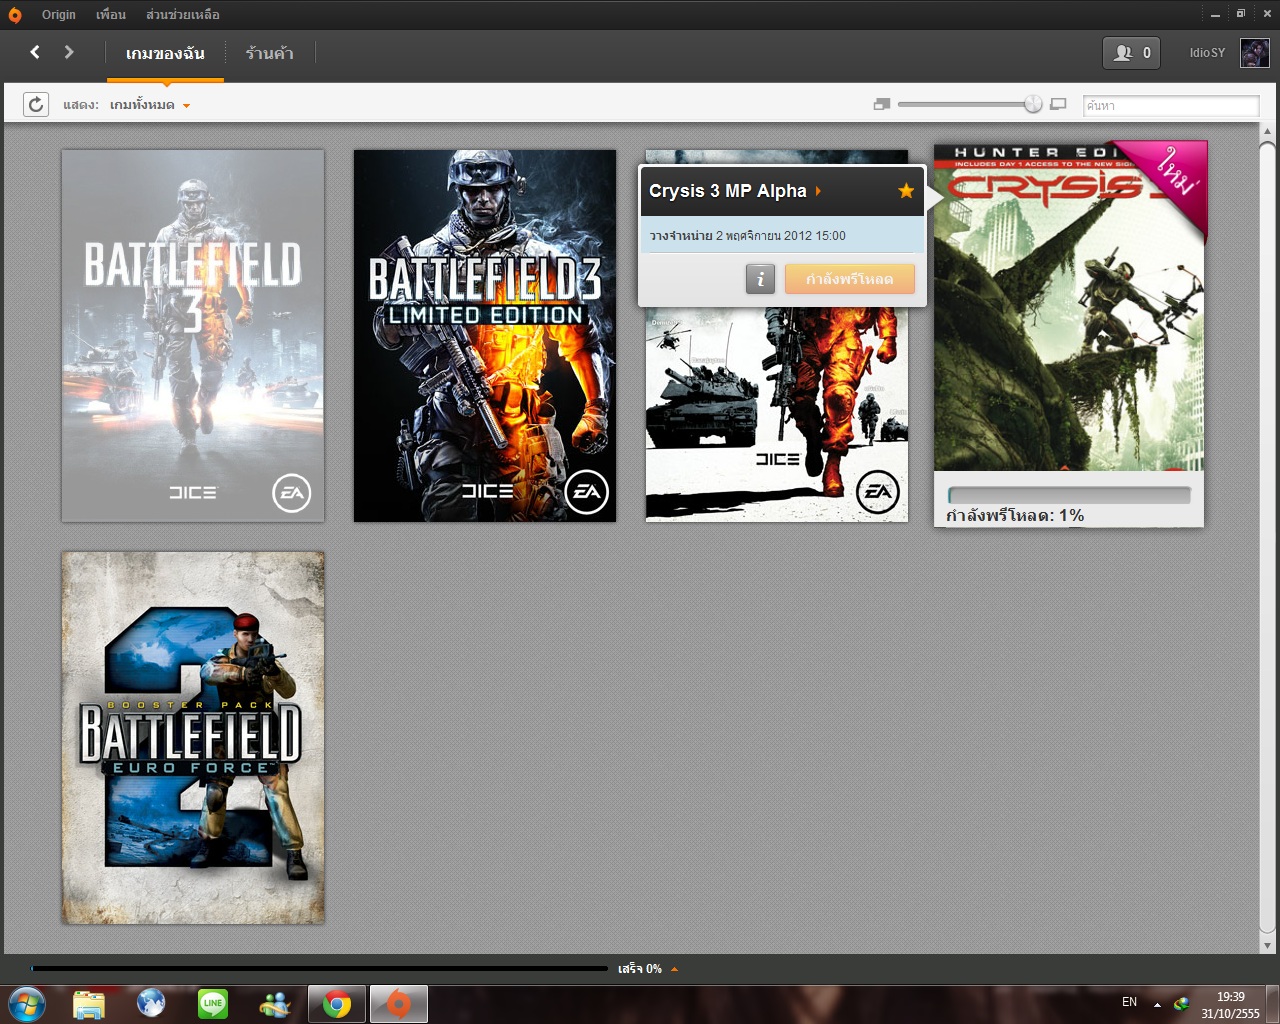Image resolution: width=1280 pixels, height=1024 pixels.
Task: Click the เสร็จ 0% status text
Action: pos(640,969)
